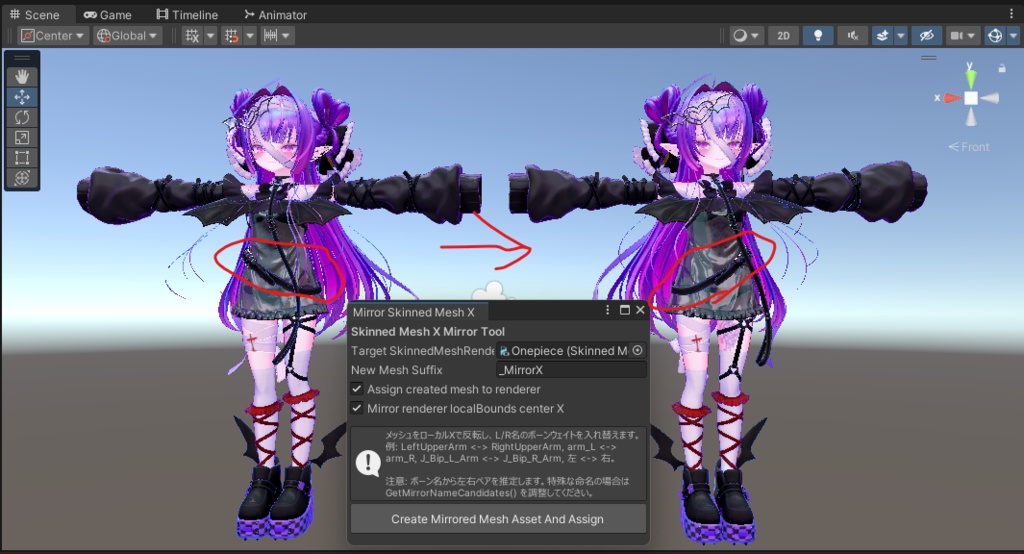Click the orientation gizmo overlay handle
This screenshot has height=554, width=1024.
coord(929,57)
